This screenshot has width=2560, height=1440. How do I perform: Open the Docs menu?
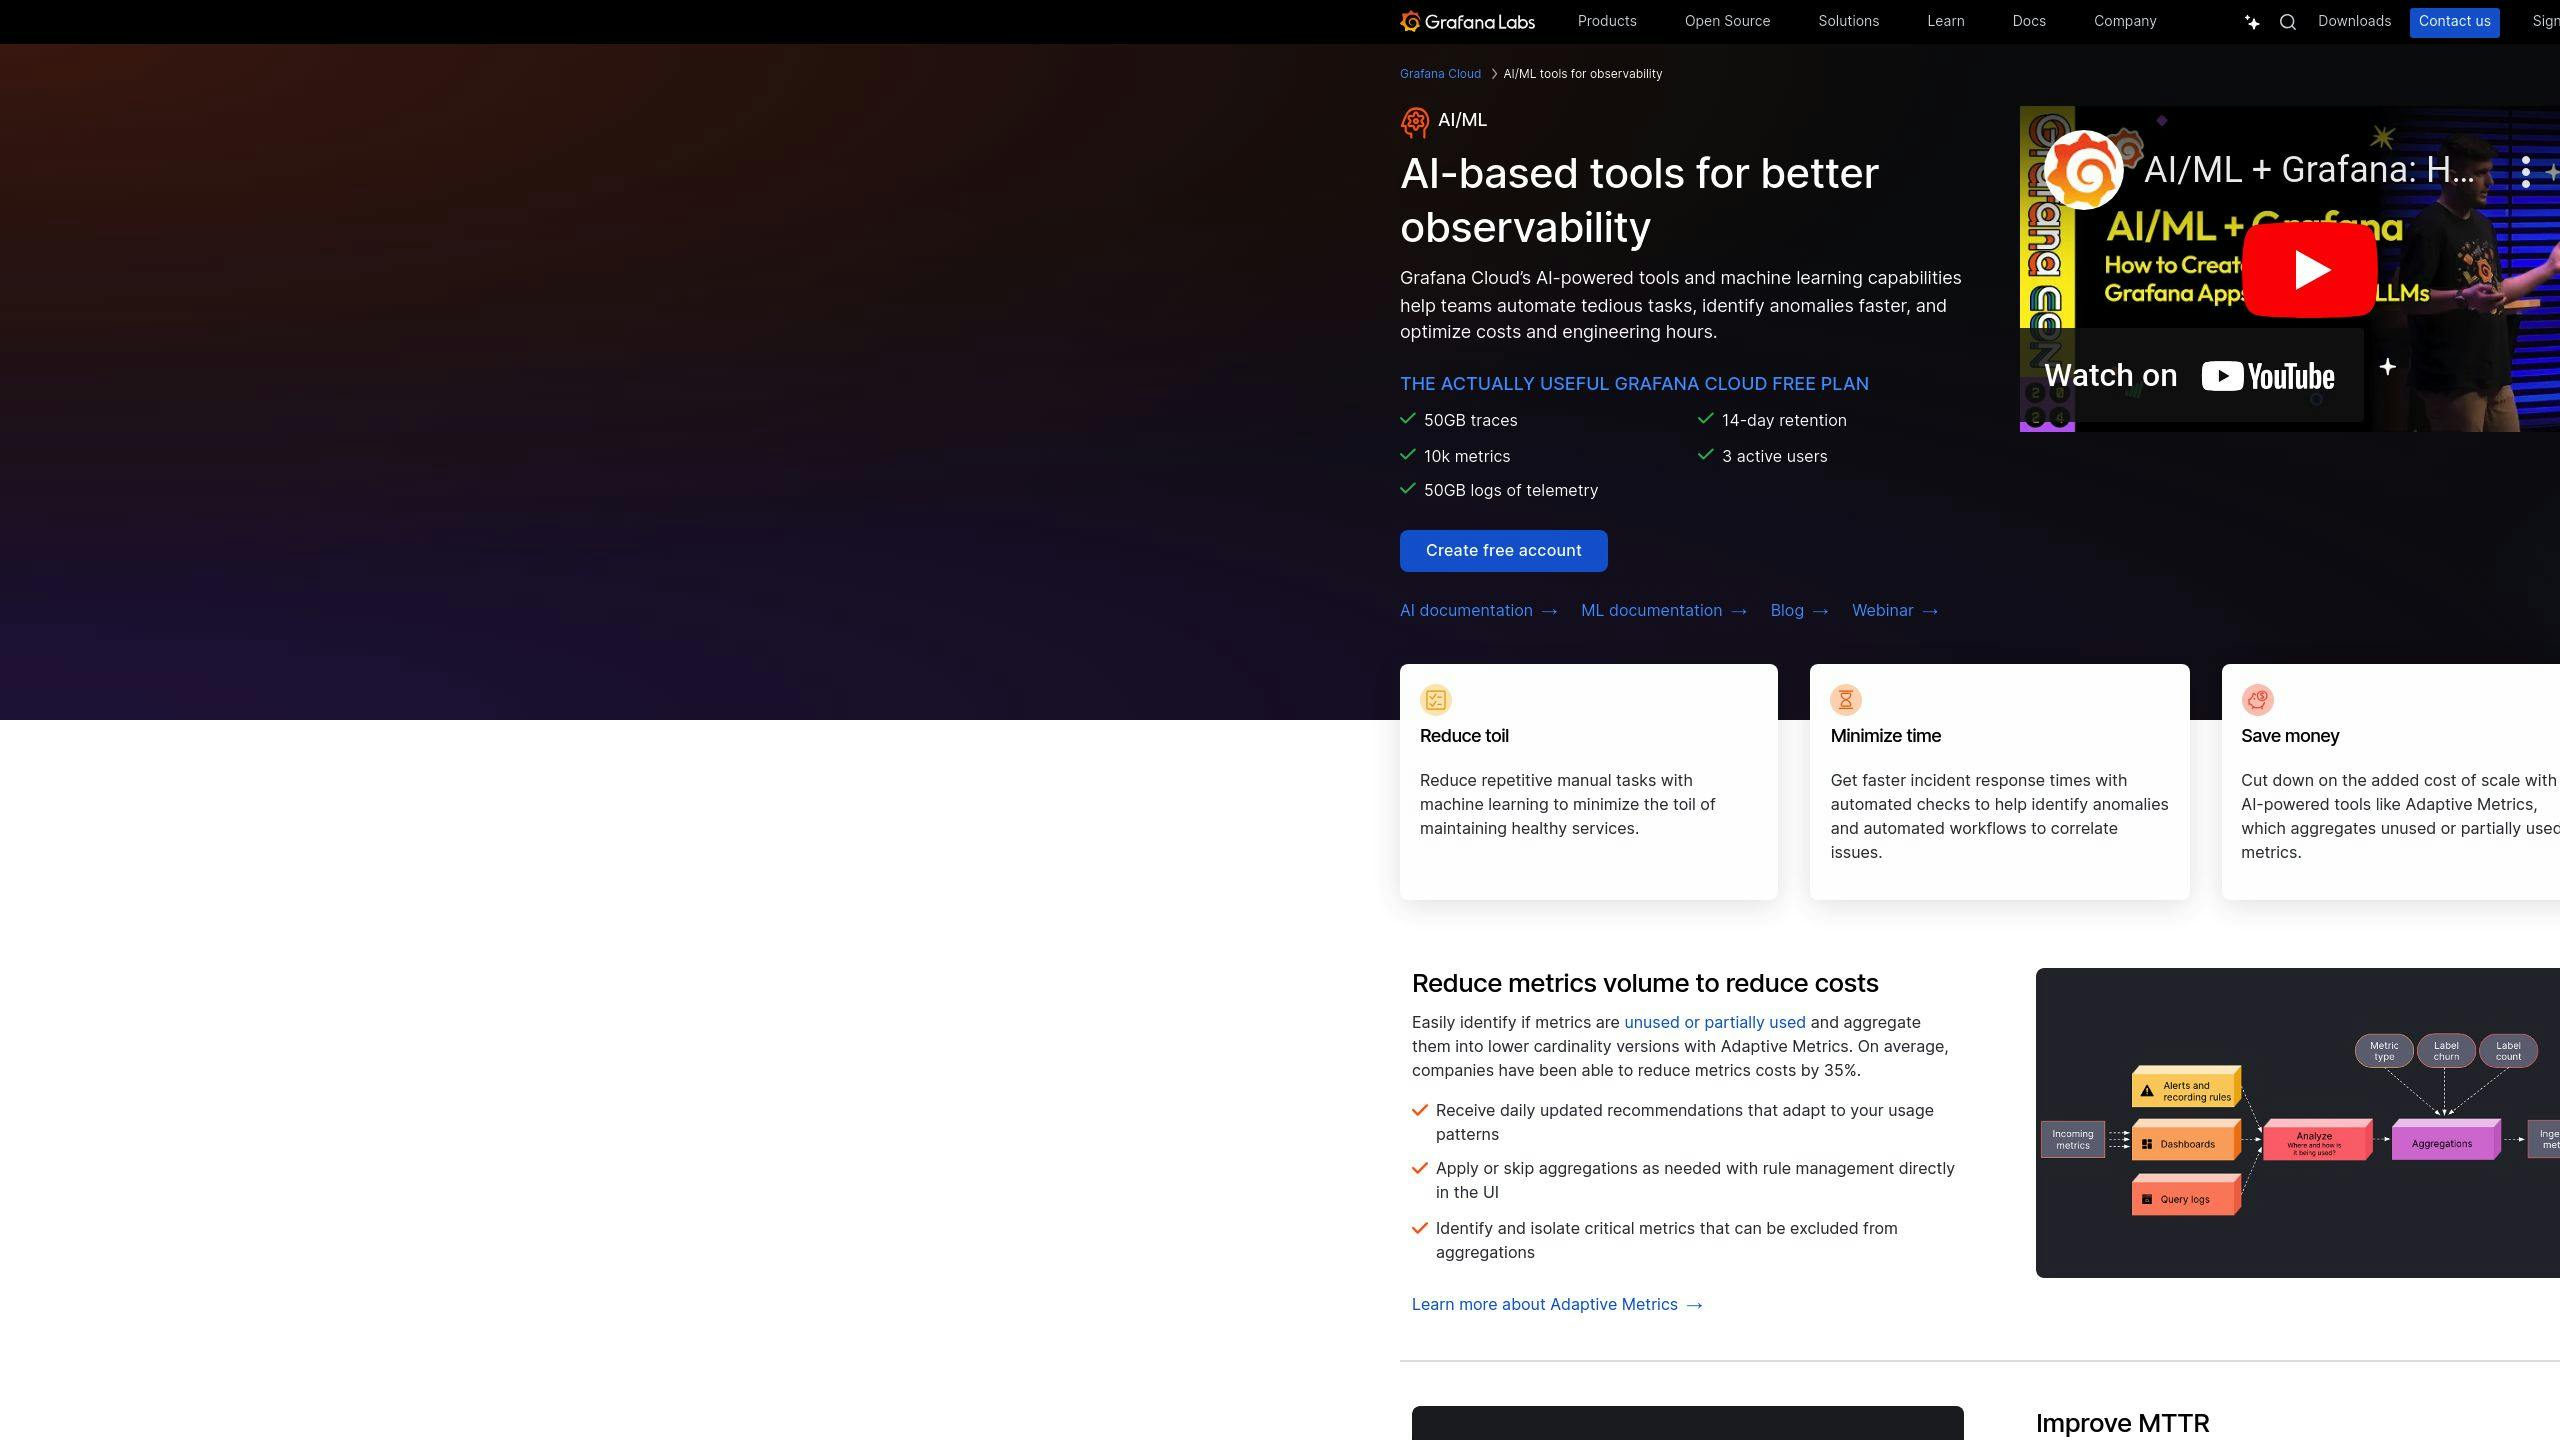2029,21
